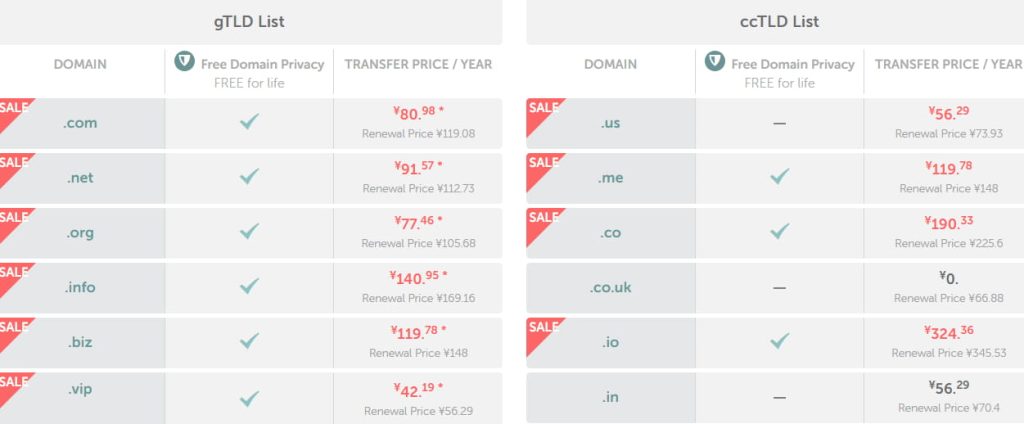Viewport: 1024px width, 424px height.
Task: Choose the .in domain entry
Action: [x=610, y=396]
